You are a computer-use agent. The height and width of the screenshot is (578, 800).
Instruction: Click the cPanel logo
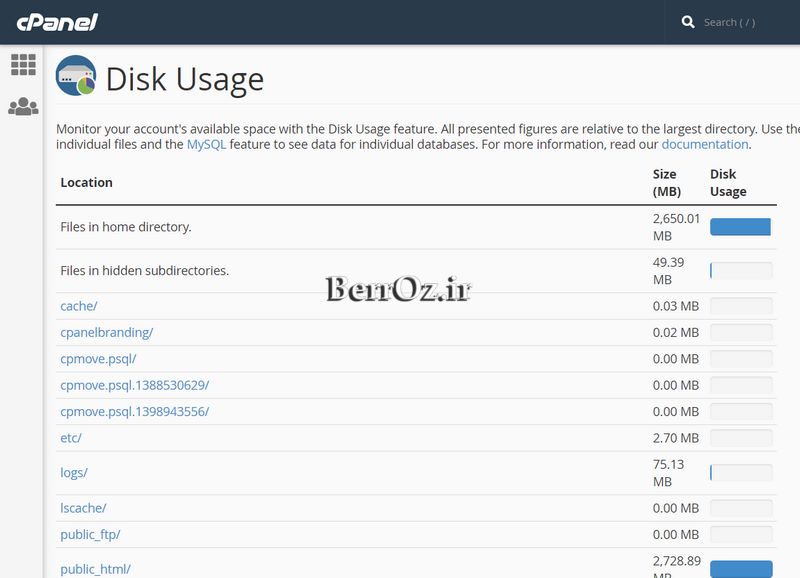click(x=55, y=22)
